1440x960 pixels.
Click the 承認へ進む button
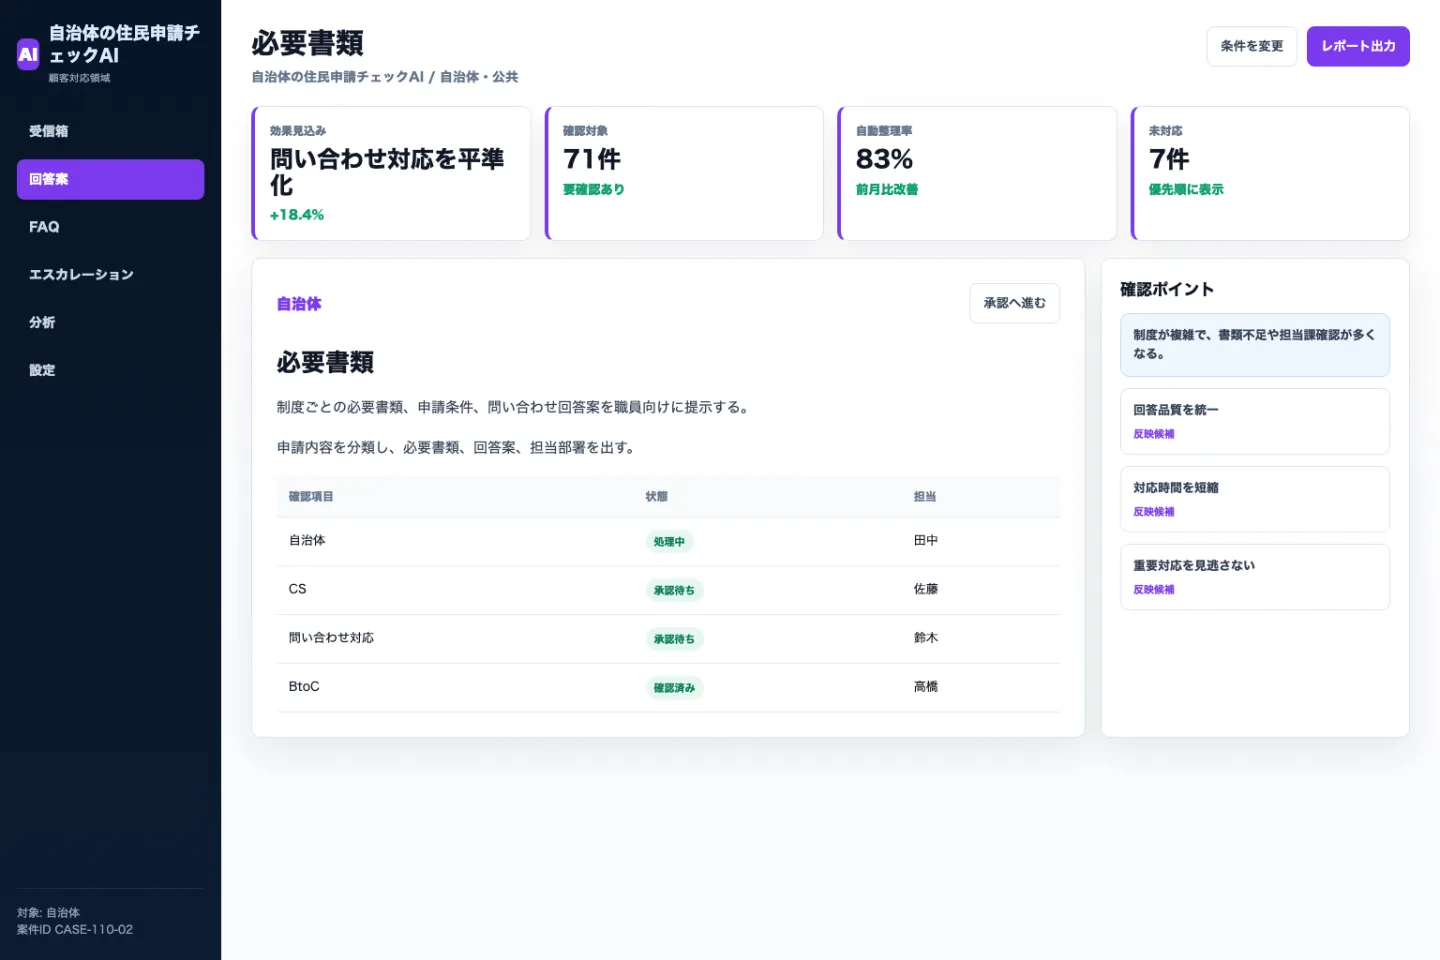(x=1014, y=303)
